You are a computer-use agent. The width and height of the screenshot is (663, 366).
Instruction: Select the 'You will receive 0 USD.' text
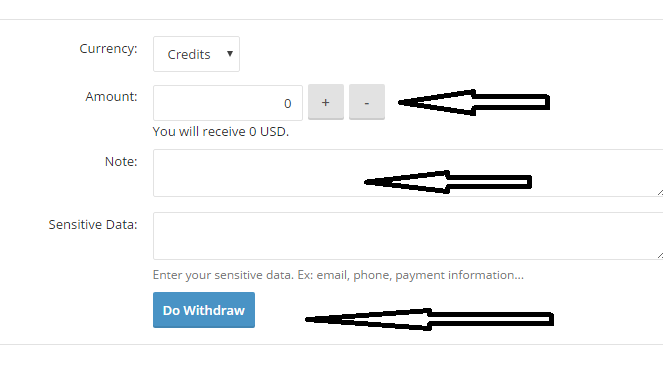click(221, 132)
